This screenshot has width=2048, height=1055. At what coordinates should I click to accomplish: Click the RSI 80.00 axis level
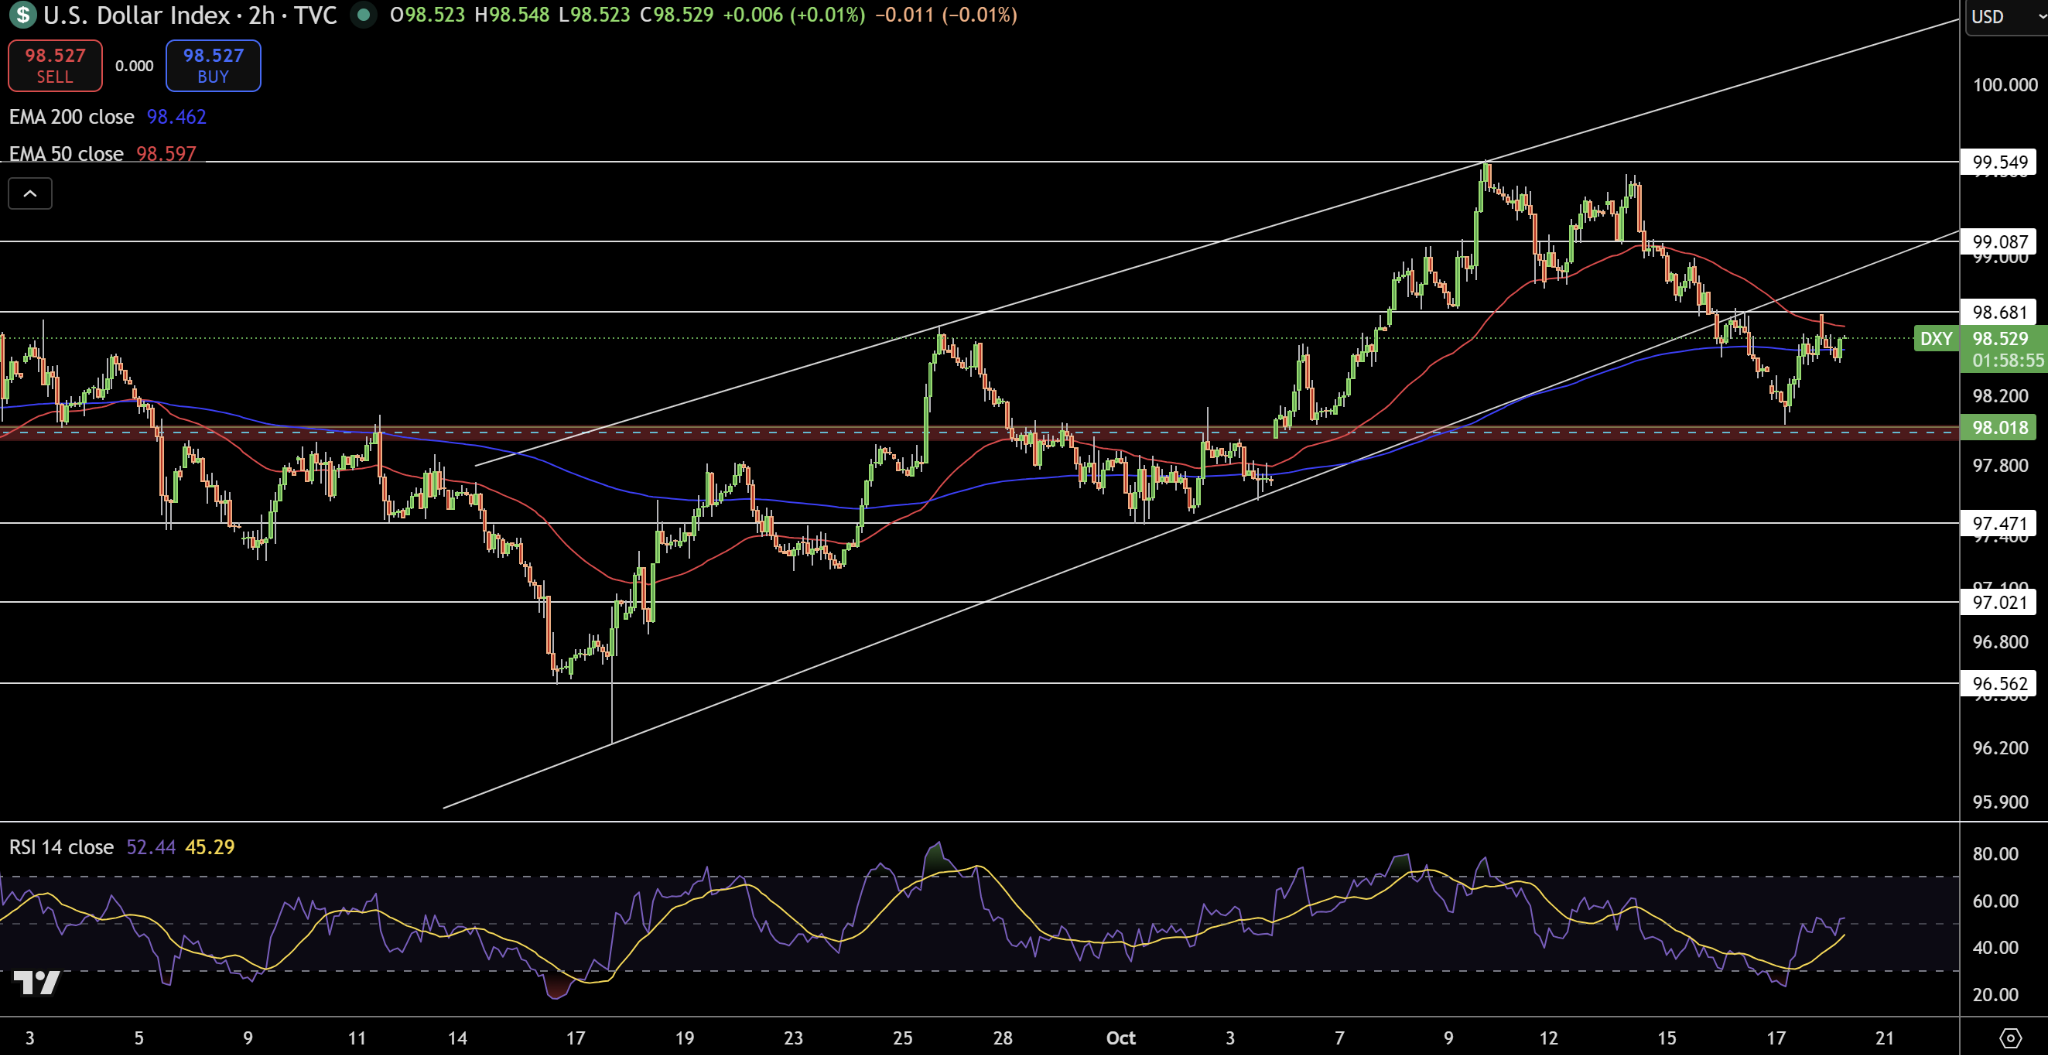[1995, 854]
